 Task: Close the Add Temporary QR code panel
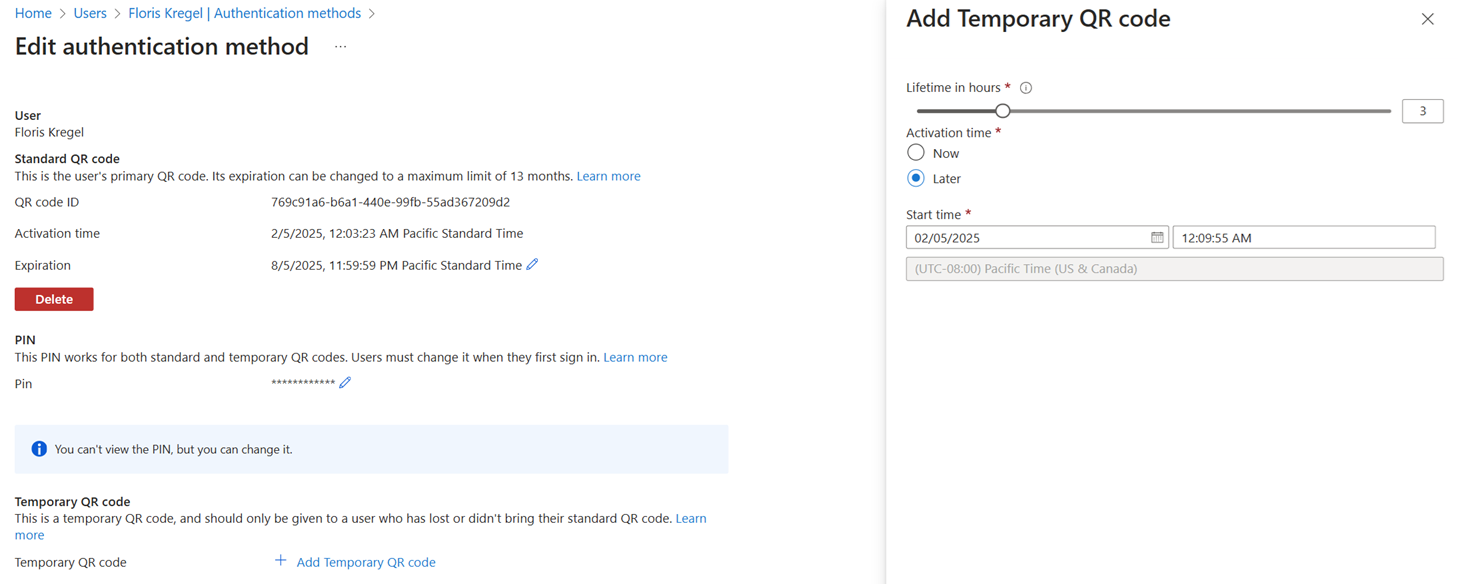pos(1427,18)
